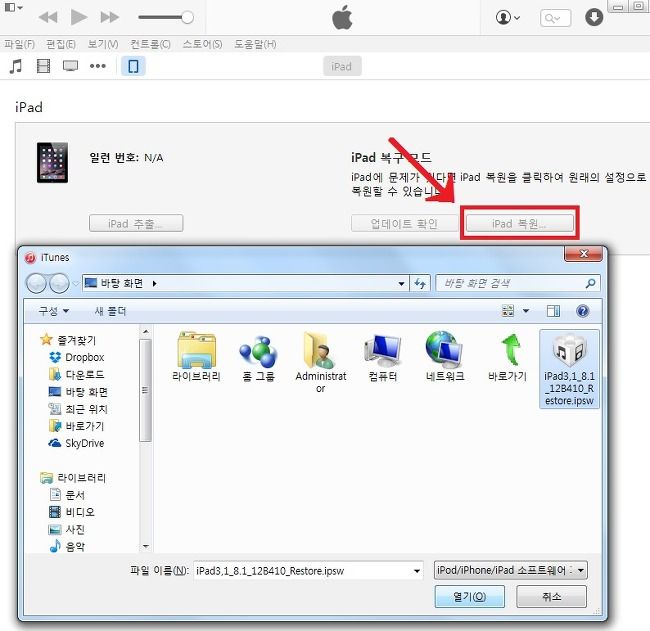650x631 pixels.
Task: Select Dropbox in the sidebar
Action: [77, 357]
